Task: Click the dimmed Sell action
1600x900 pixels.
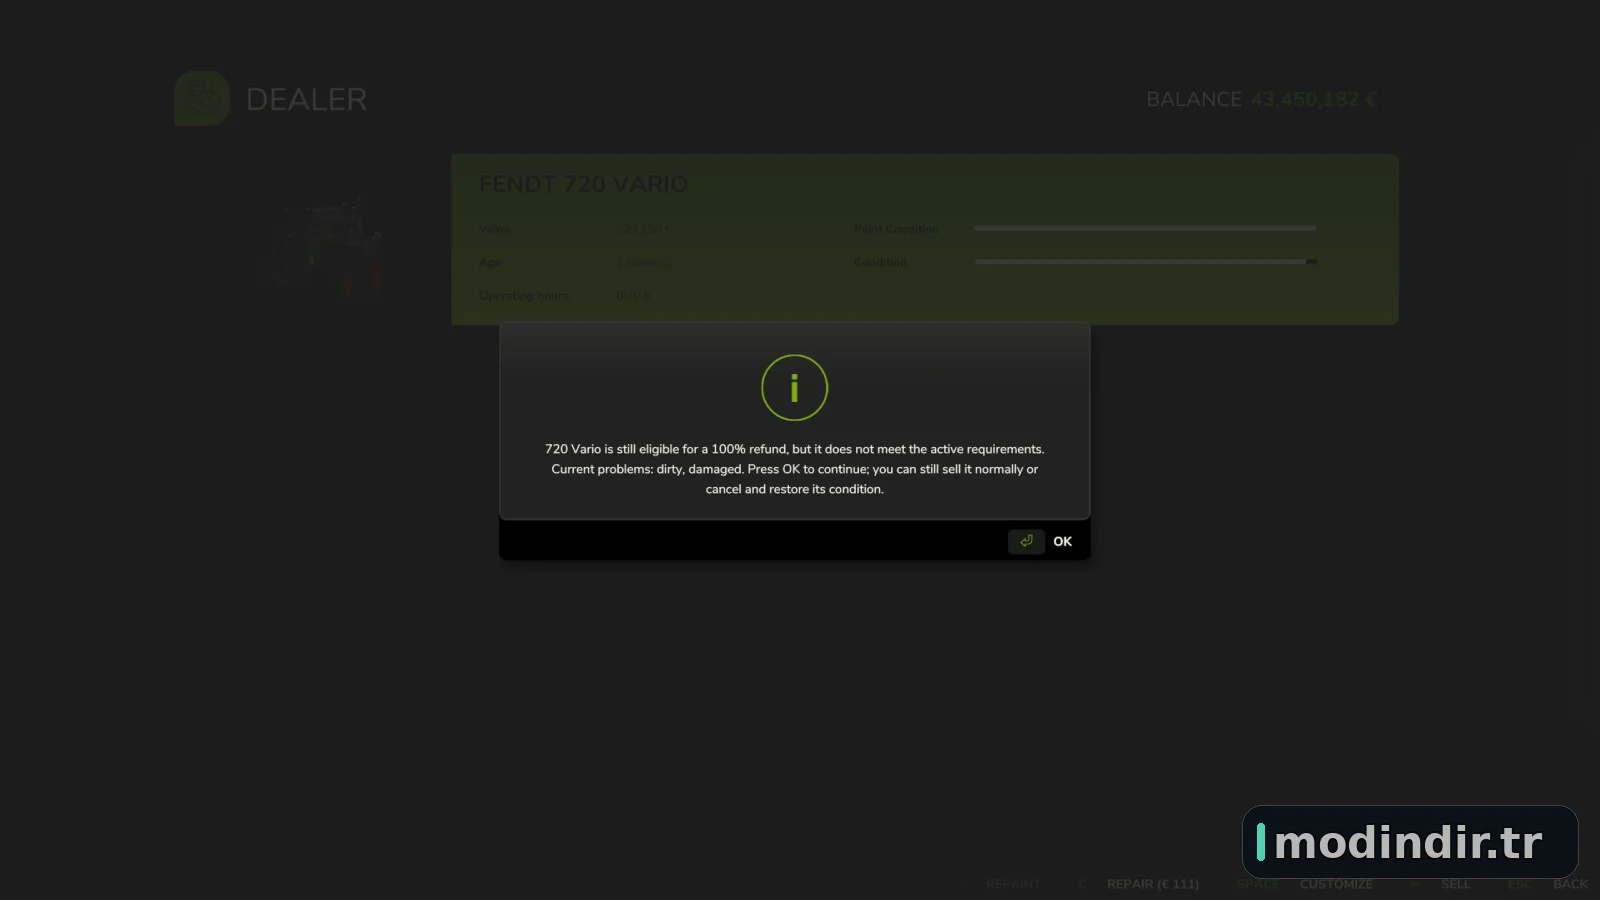Action: (1455, 884)
